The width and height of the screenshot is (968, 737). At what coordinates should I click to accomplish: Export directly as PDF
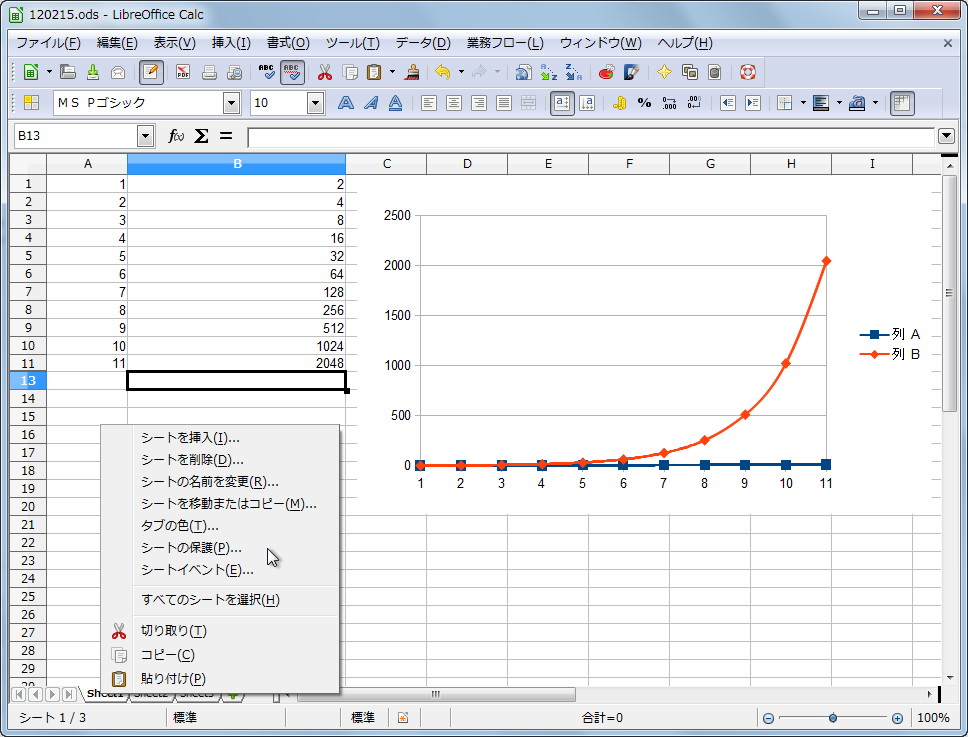point(183,72)
